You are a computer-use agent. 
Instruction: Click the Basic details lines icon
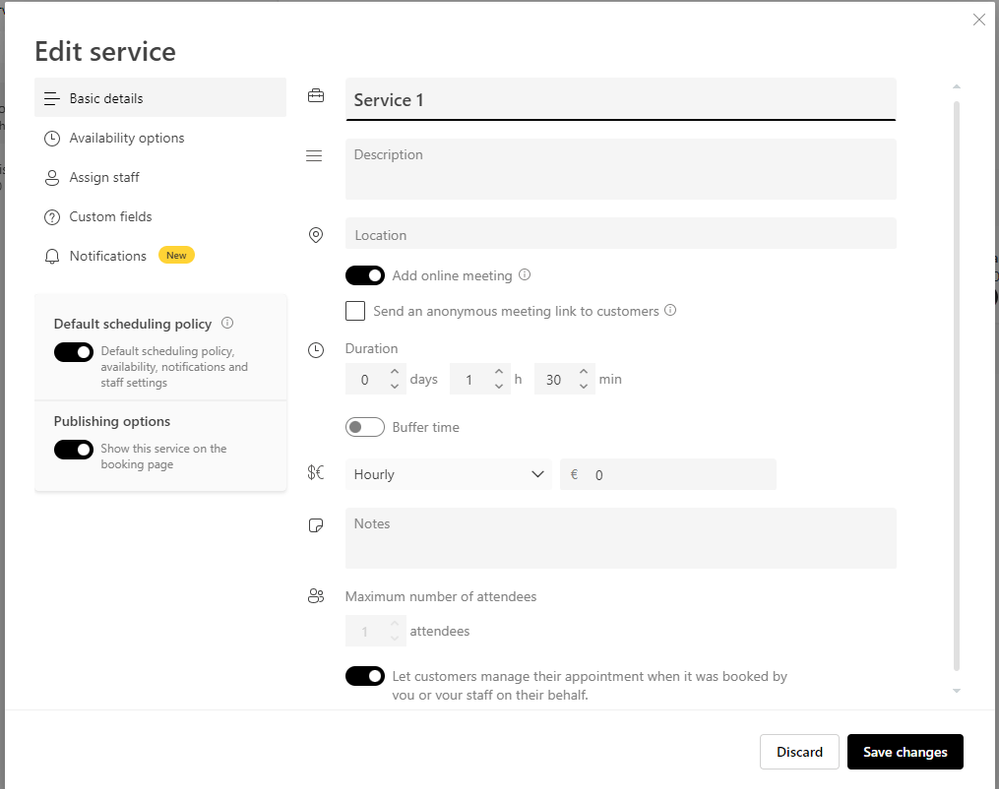pyautogui.click(x=52, y=99)
